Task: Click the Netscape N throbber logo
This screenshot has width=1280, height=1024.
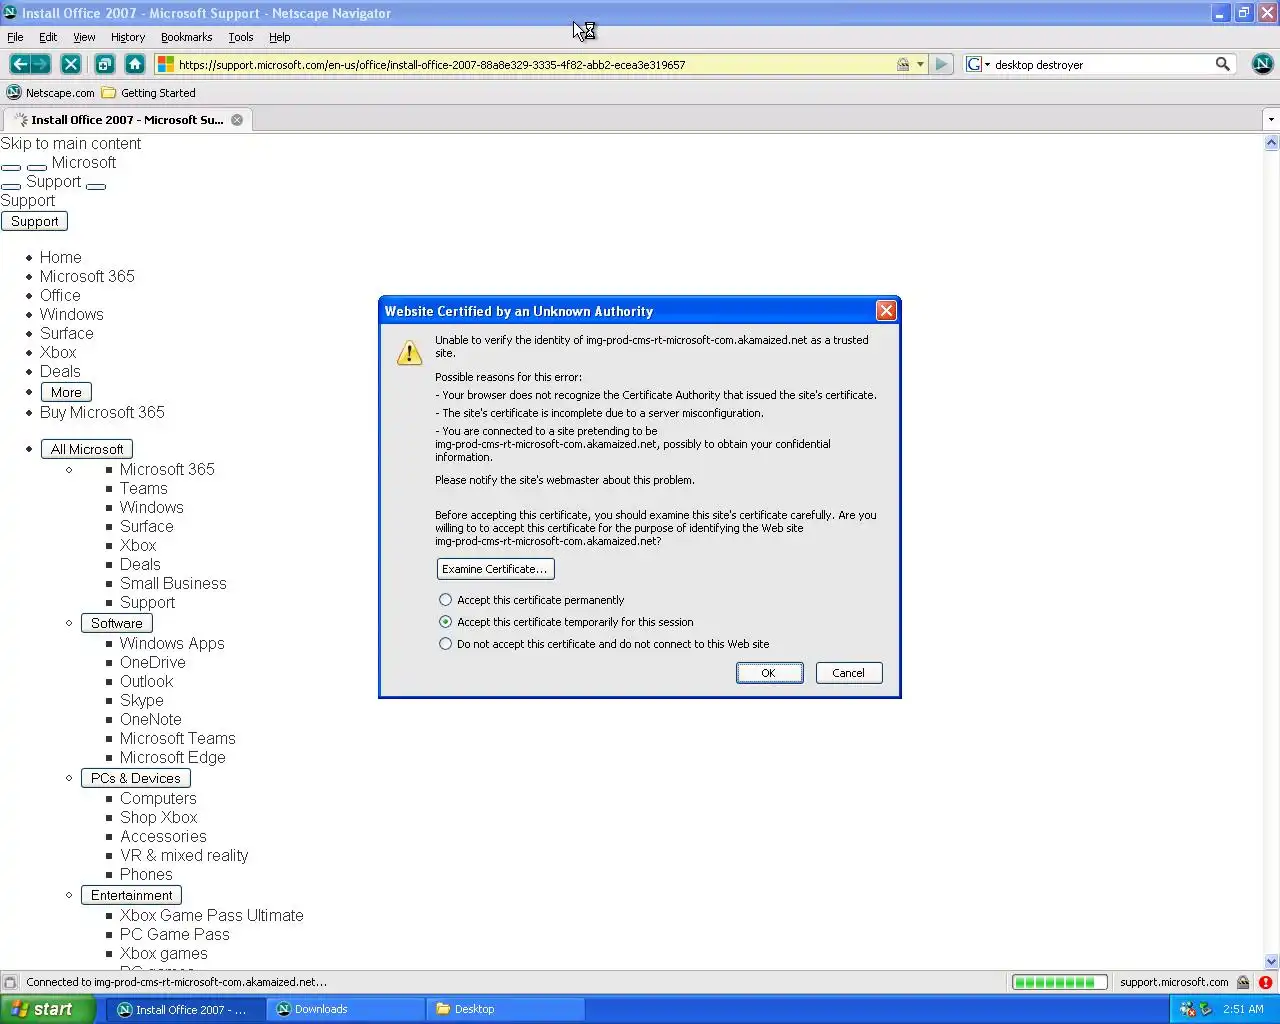Action: (x=1262, y=64)
